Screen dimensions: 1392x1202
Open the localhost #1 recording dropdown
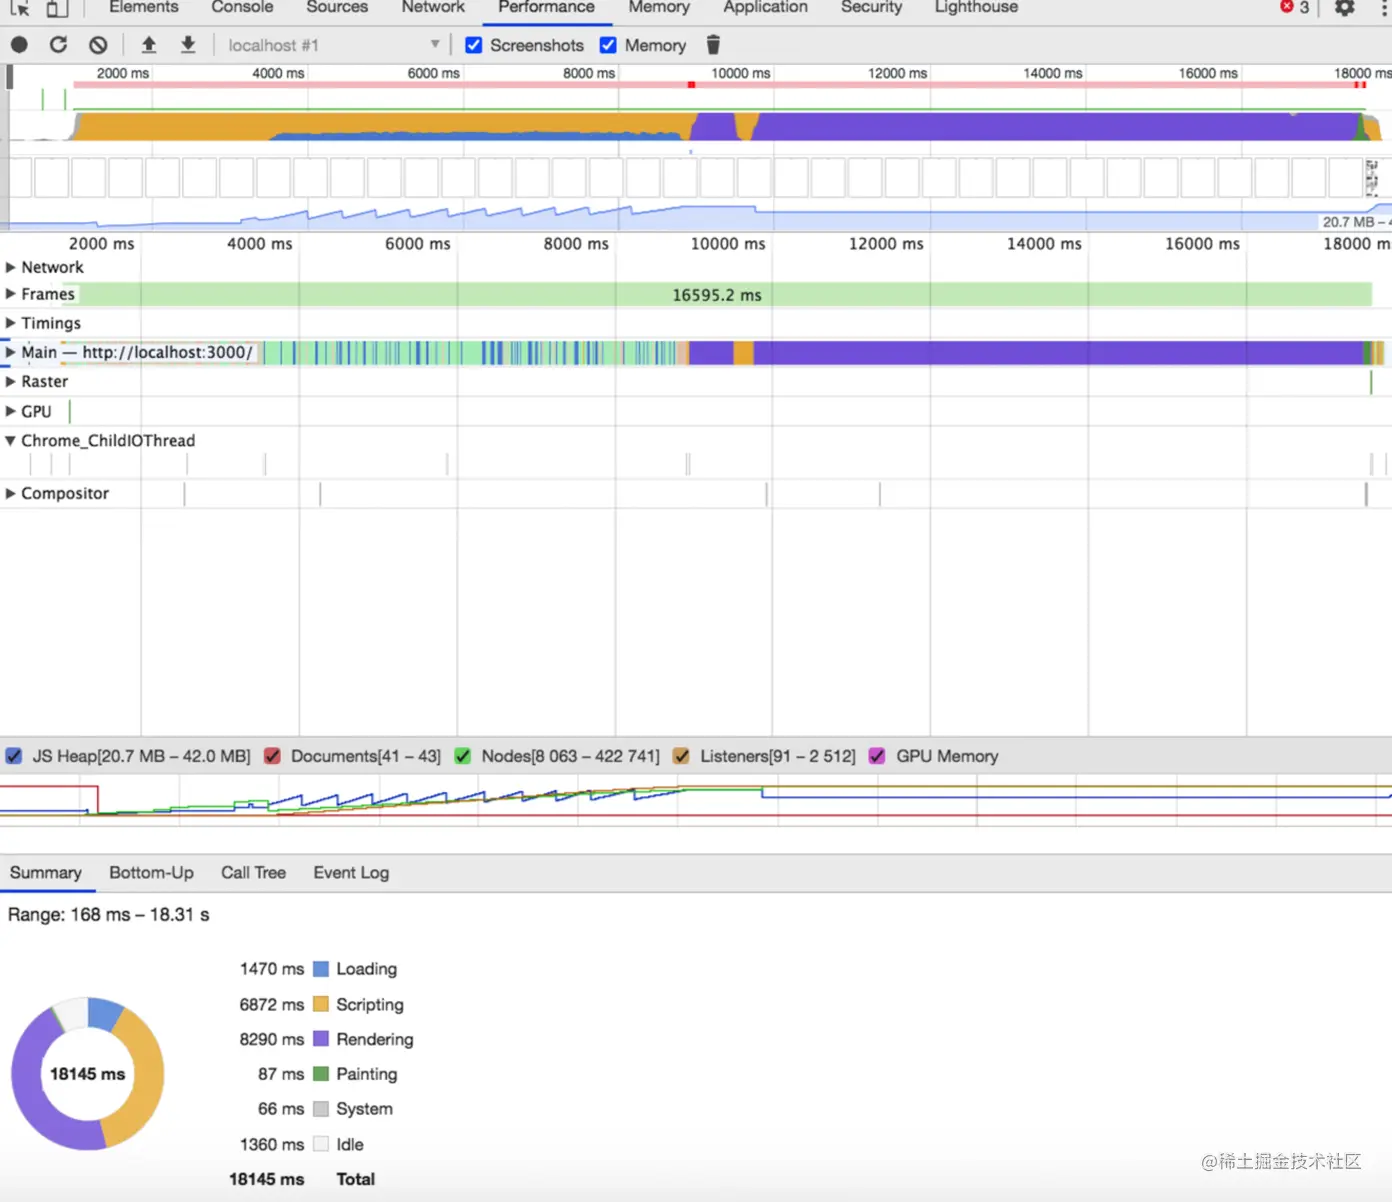tap(333, 45)
